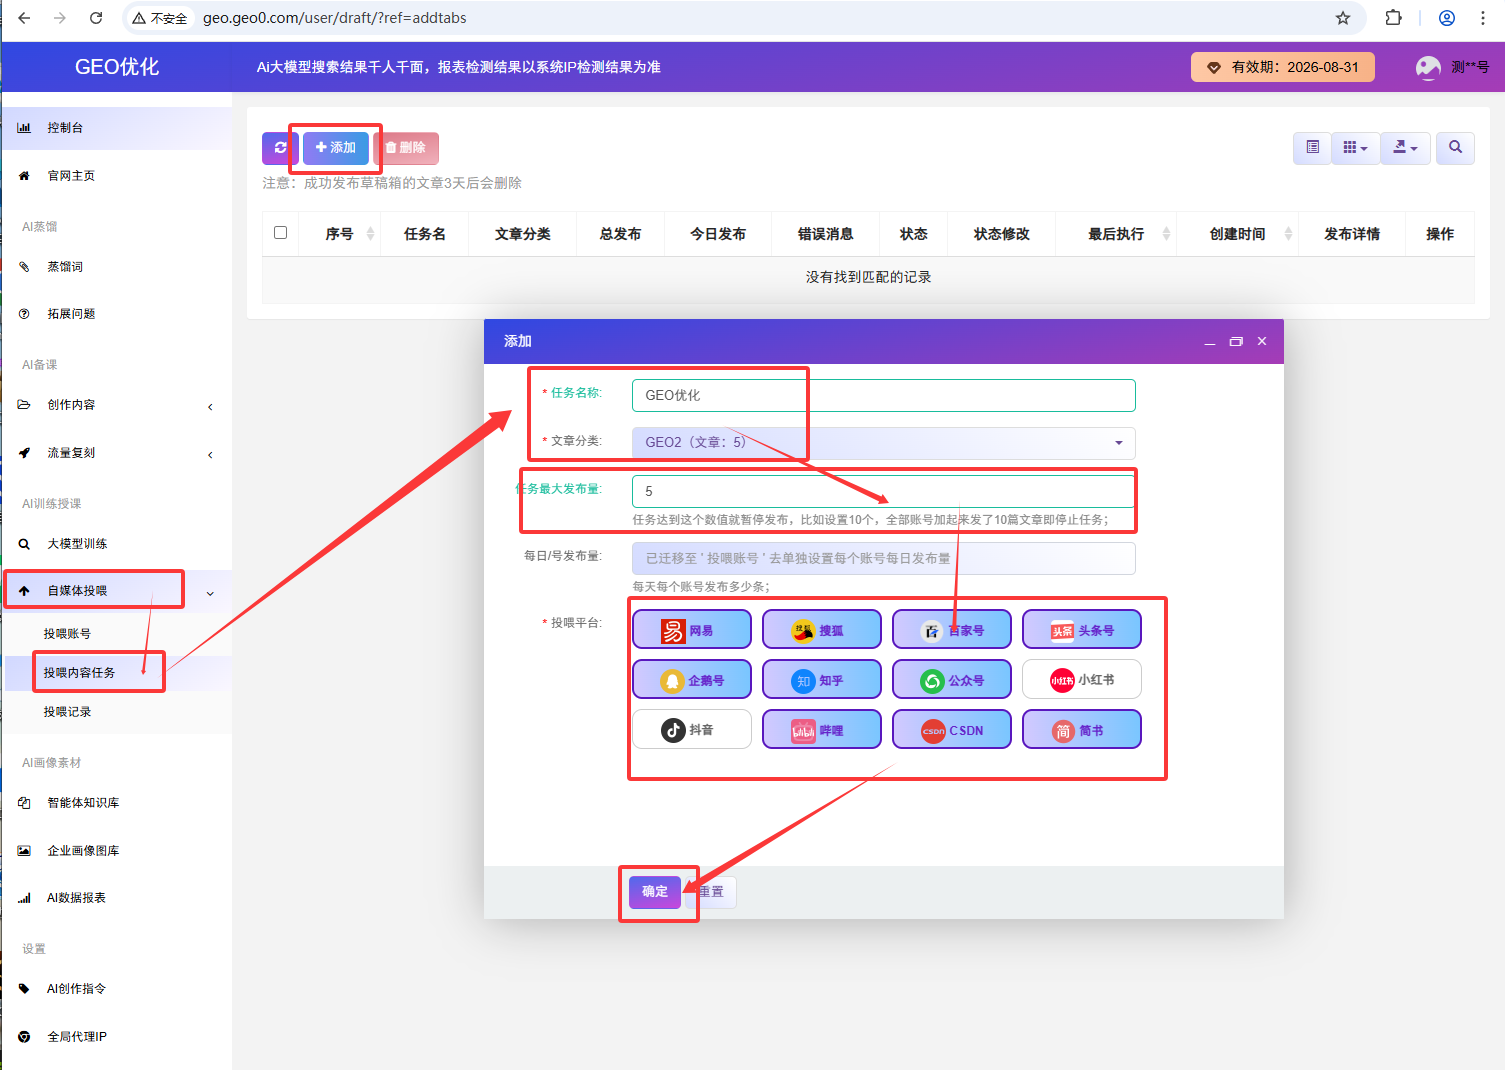Click the bookmark star in address bar
The width and height of the screenshot is (1505, 1070).
(1343, 18)
